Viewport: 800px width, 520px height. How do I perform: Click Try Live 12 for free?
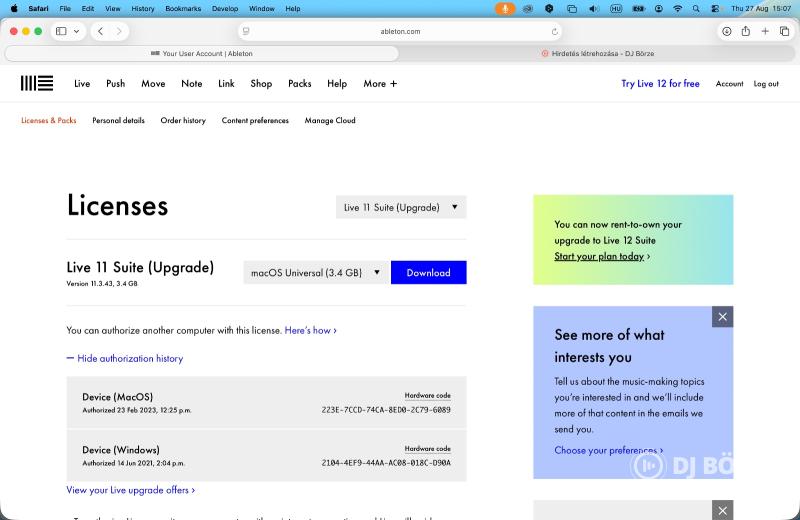[660, 84]
